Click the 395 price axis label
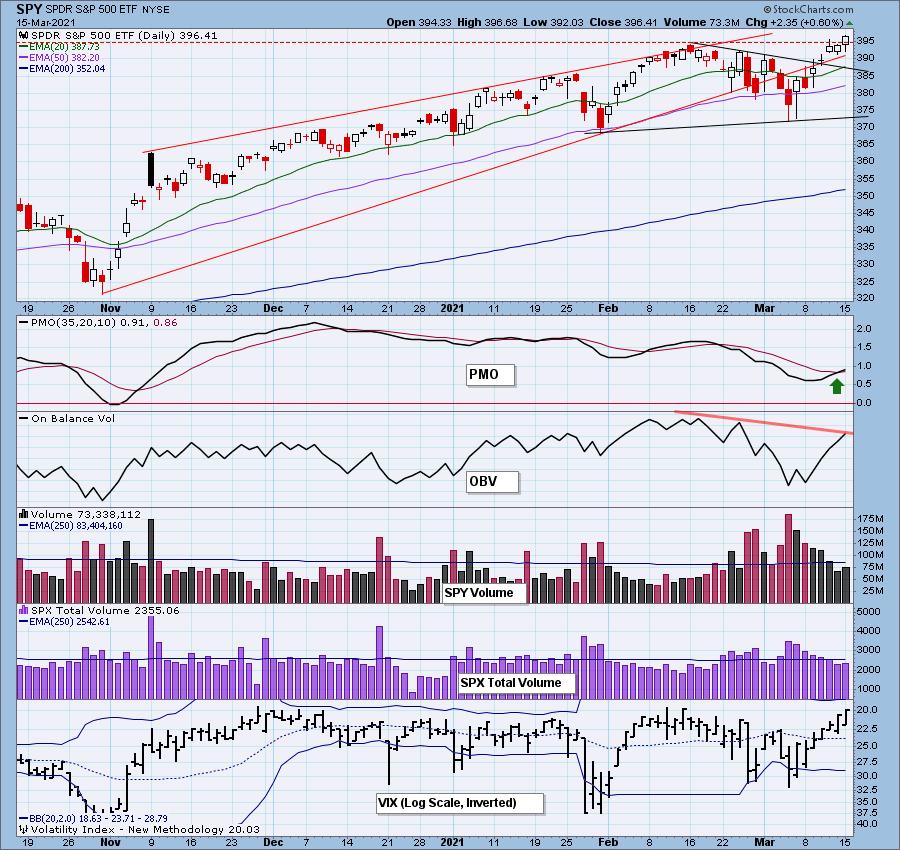 click(866, 41)
